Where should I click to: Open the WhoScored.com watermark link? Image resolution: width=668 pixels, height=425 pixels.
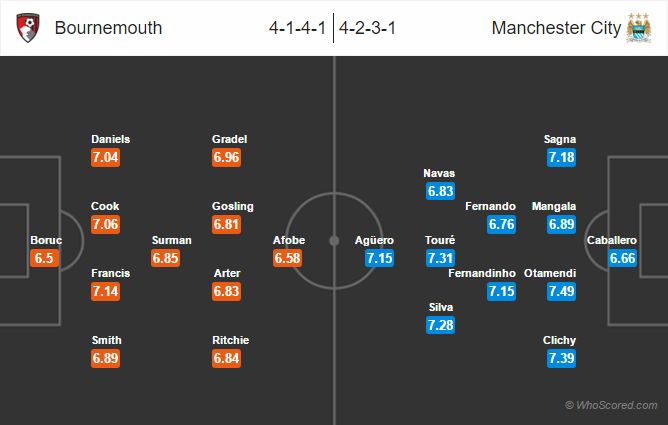coord(611,405)
